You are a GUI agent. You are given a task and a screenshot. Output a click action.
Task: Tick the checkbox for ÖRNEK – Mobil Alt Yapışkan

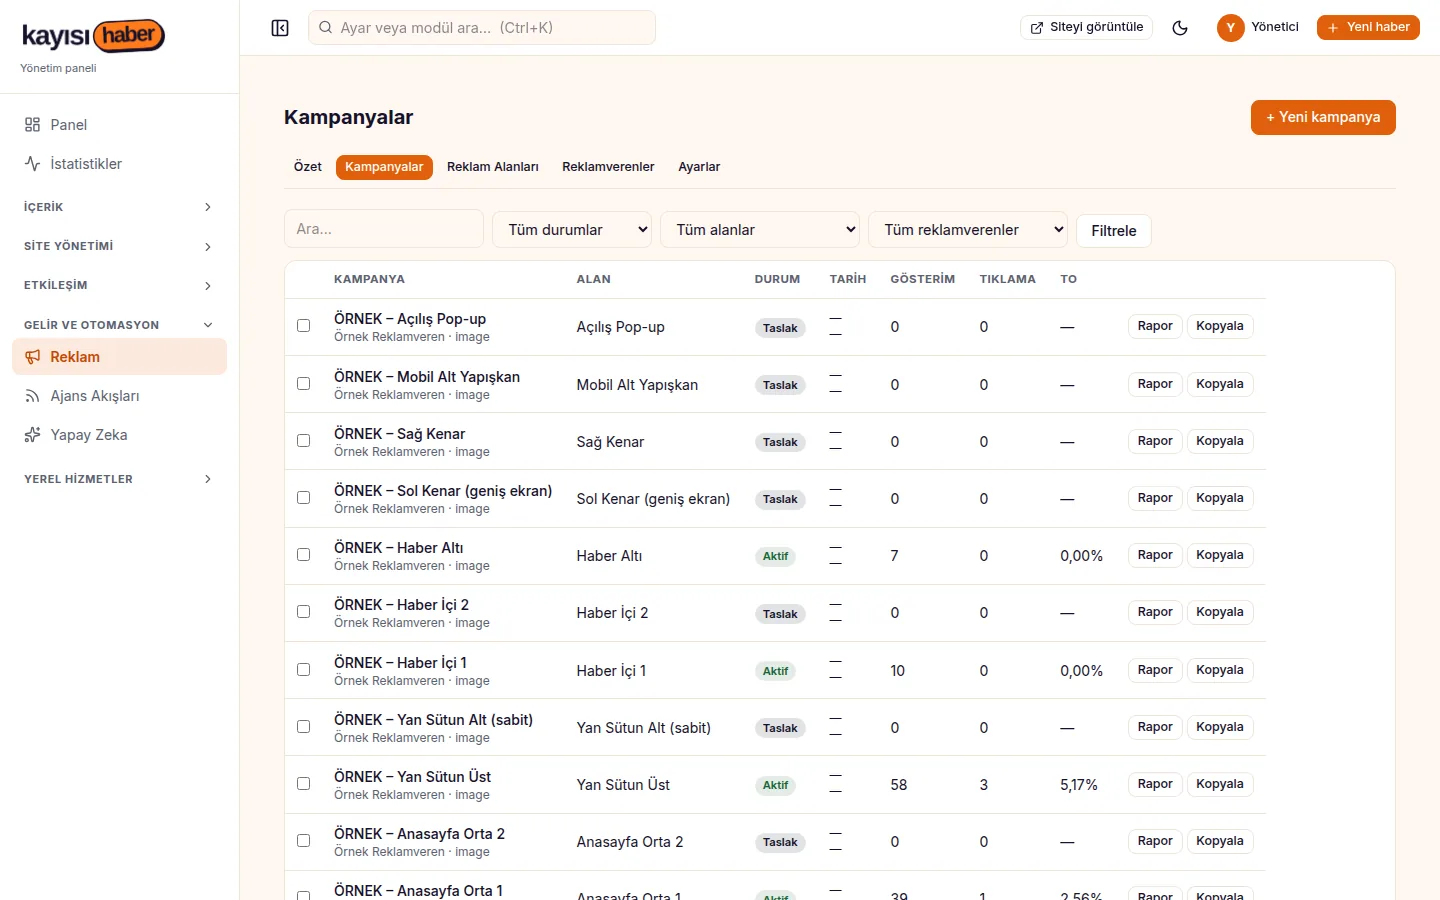click(x=303, y=384)
